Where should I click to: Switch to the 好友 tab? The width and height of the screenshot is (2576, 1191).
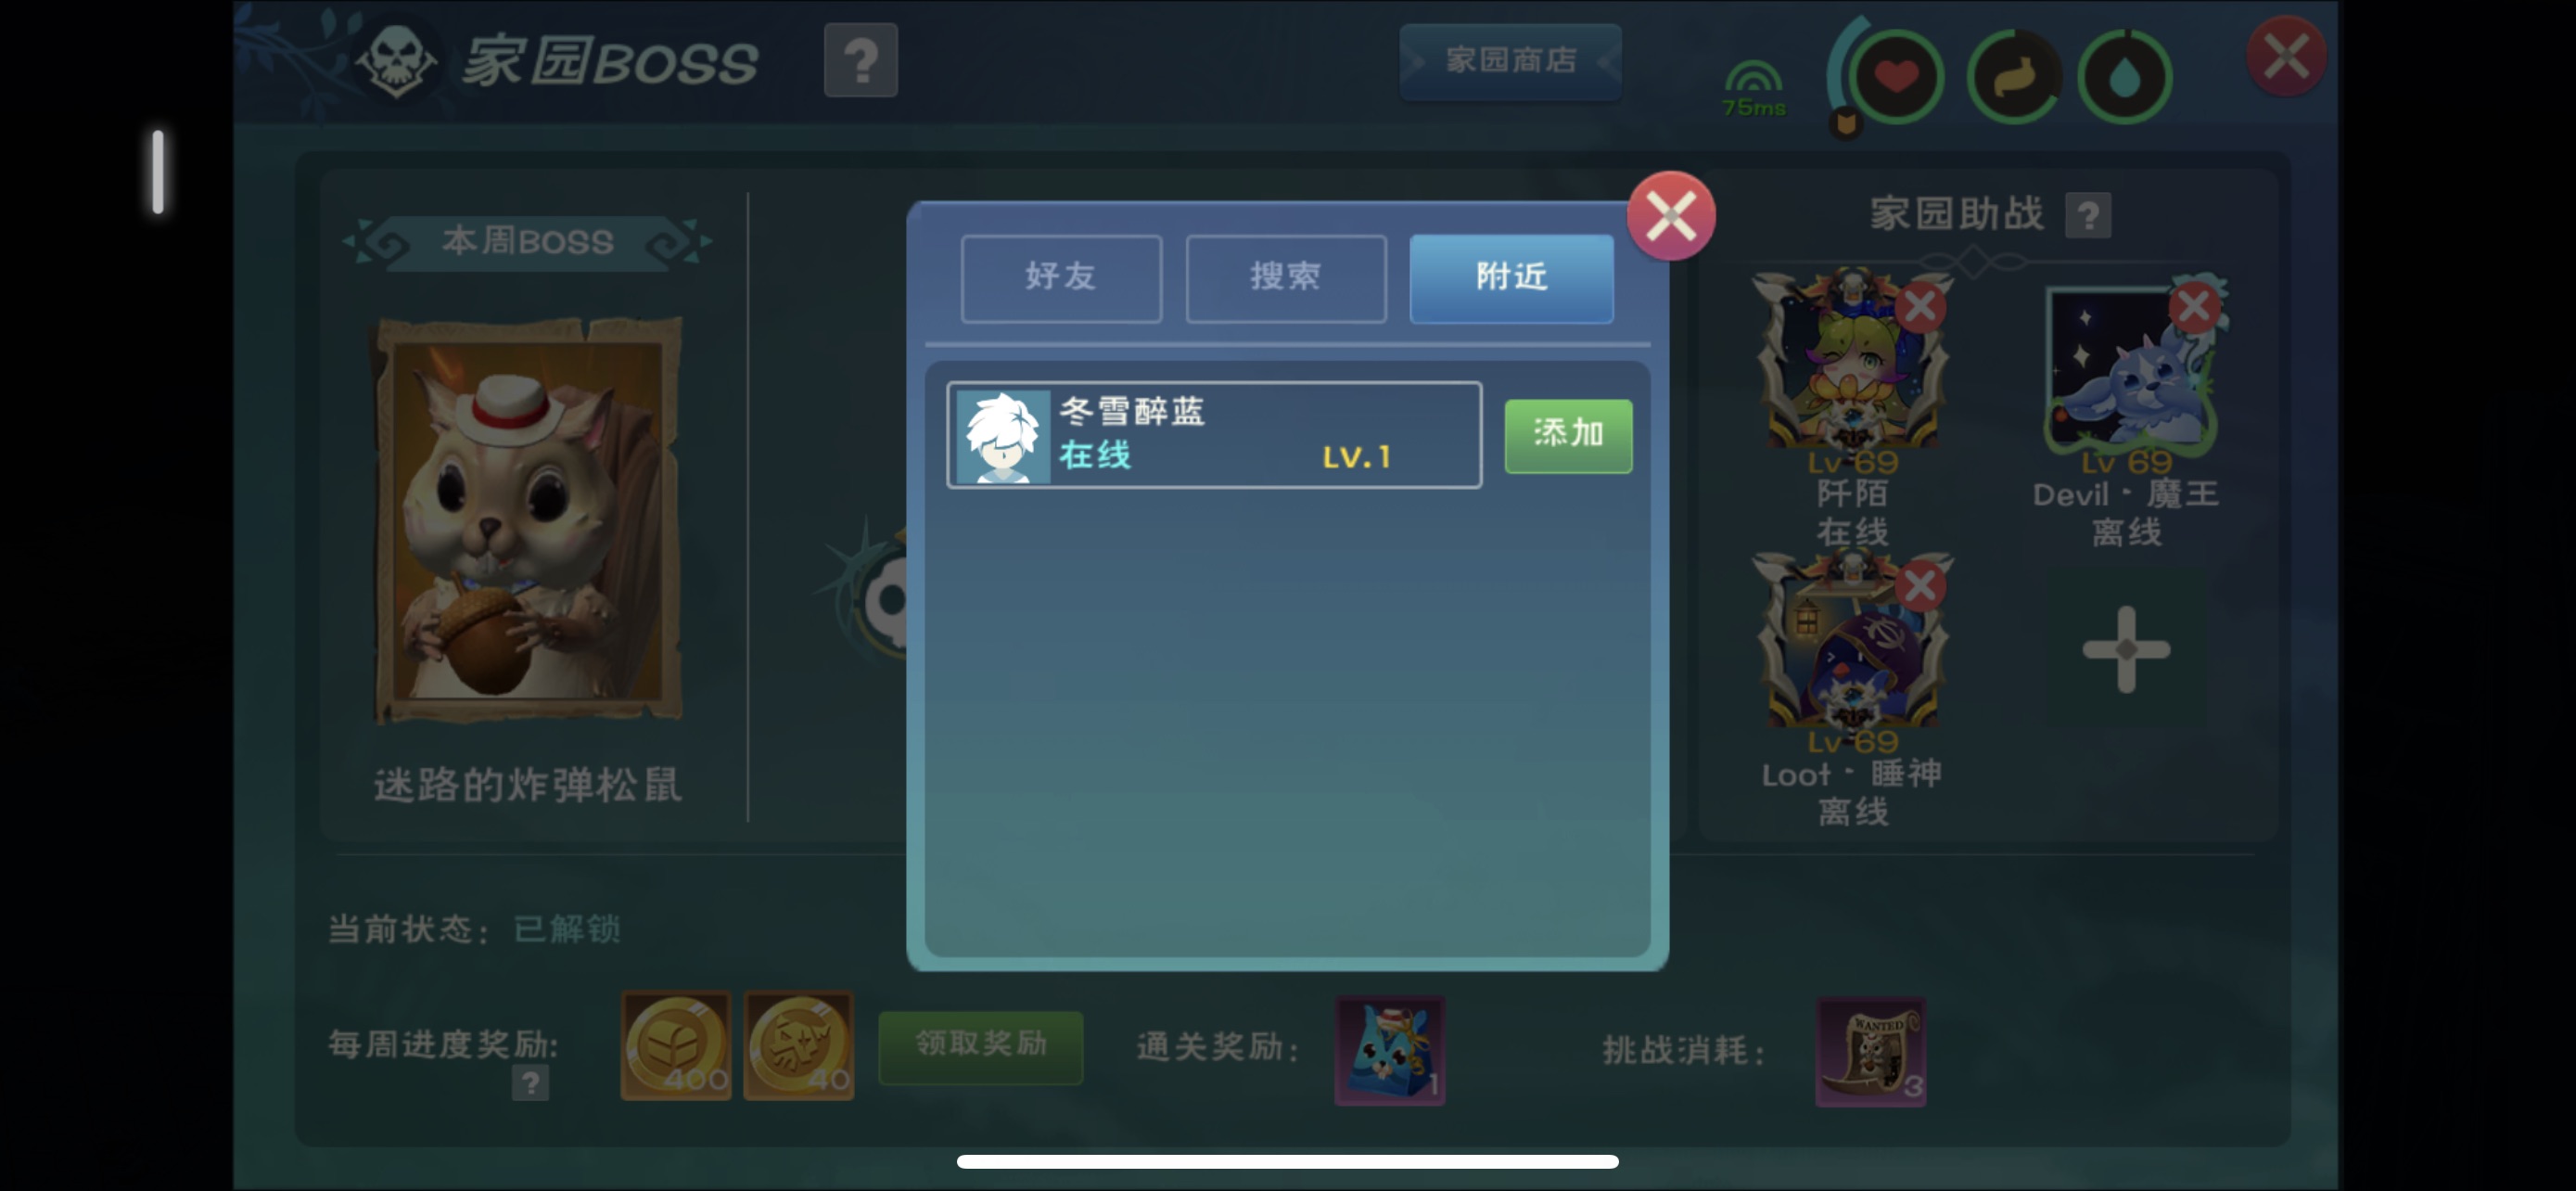[1061, 278]
